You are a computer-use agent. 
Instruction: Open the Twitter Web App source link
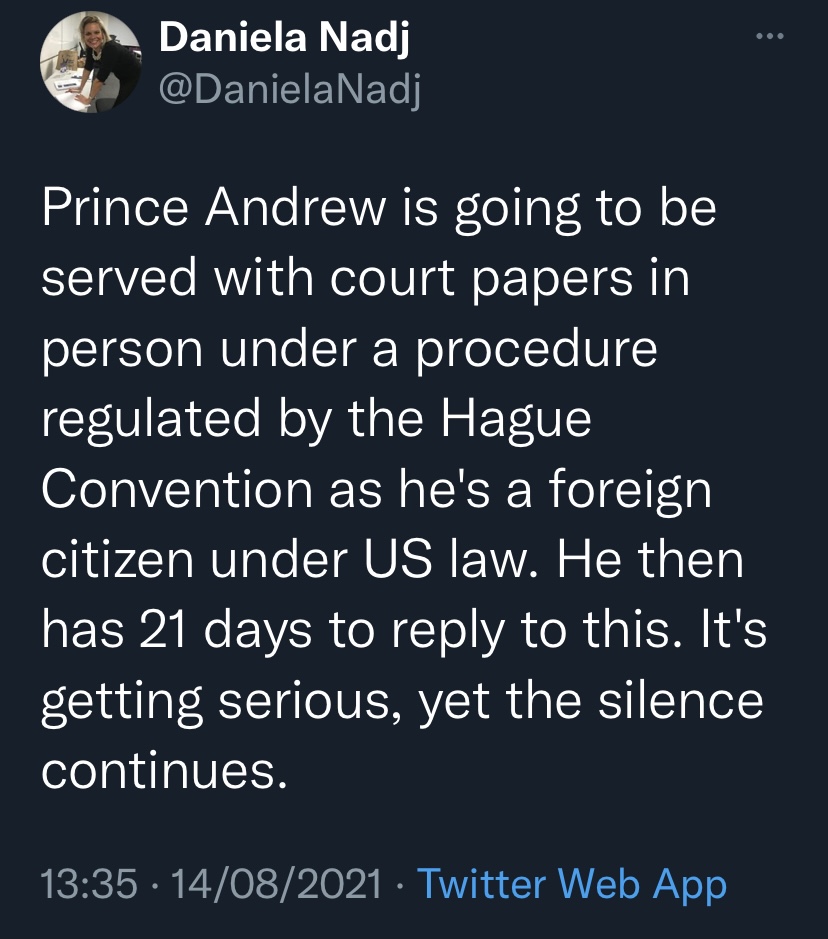coord(572,884)
